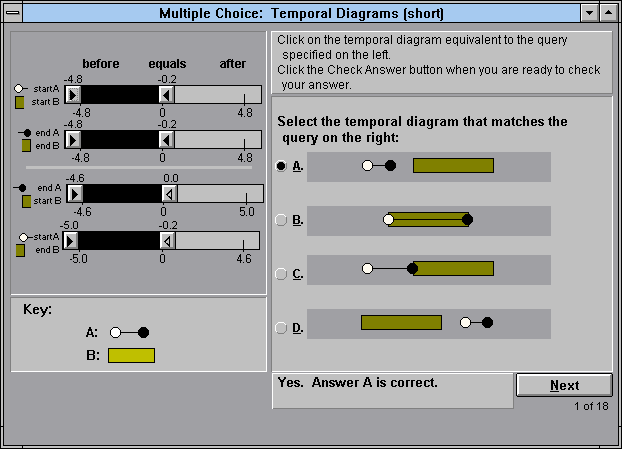Click right handle of end A/start B slider

coord(170,194)
